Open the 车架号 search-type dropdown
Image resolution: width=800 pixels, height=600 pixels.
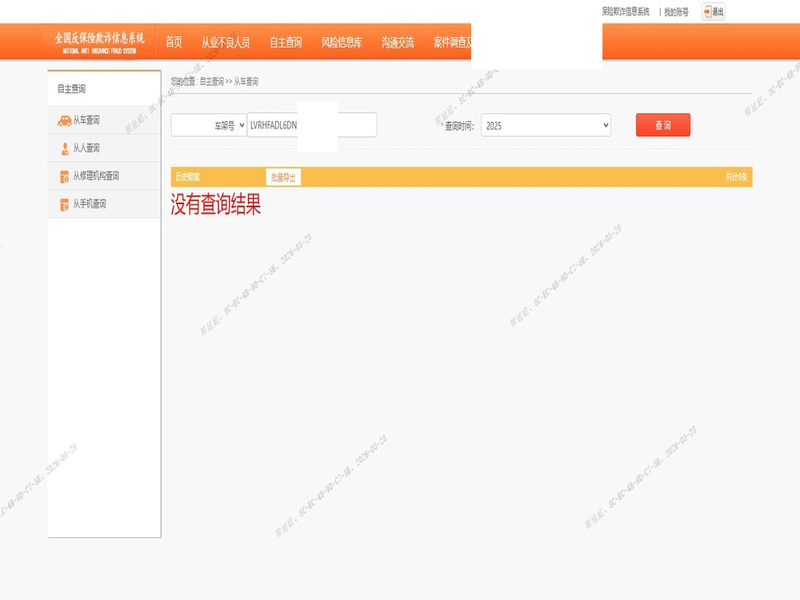[x=209, y=125]
